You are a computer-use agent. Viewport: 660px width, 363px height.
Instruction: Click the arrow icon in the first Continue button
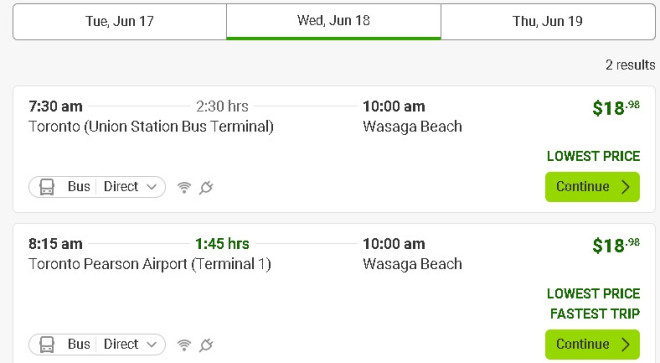point(625,187)
